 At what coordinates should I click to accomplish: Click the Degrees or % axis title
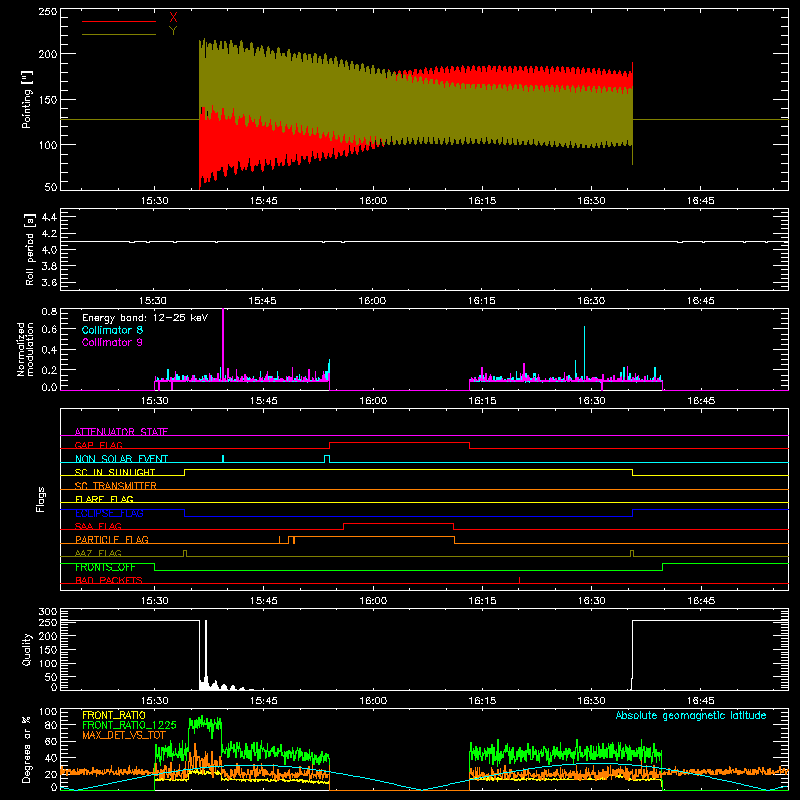[27, 749]
